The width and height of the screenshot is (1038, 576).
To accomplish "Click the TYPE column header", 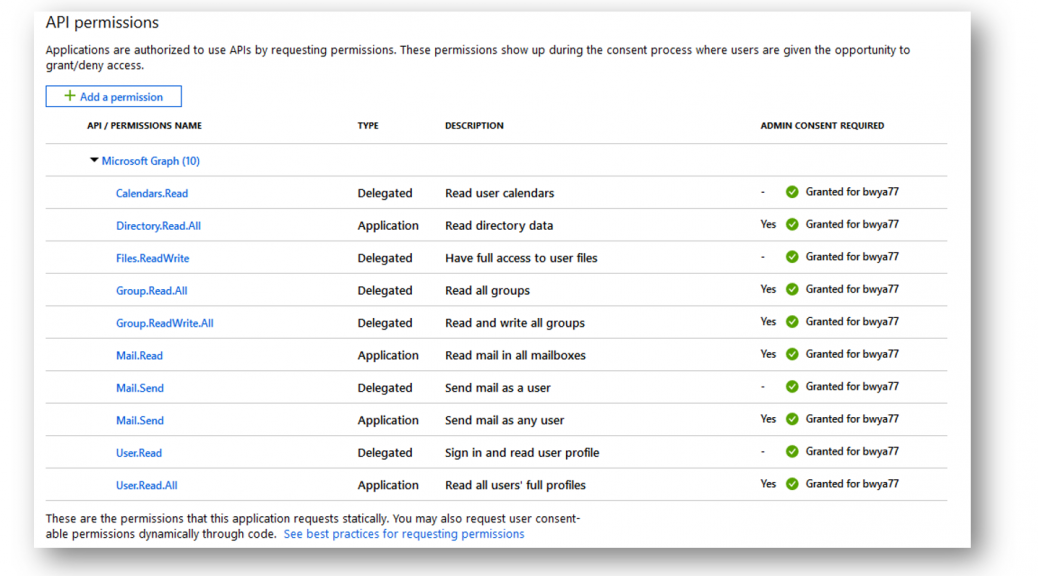I will tap(368, 125).
